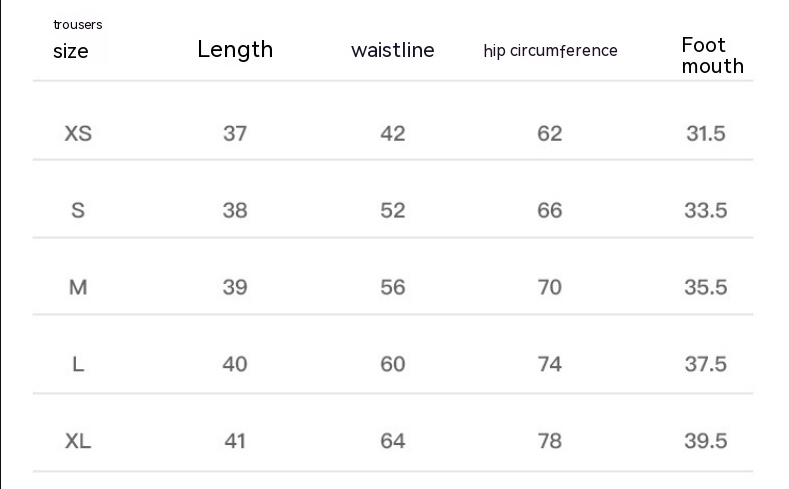
Task: Click the XL waistline value 64
Action: click(393, 441)
